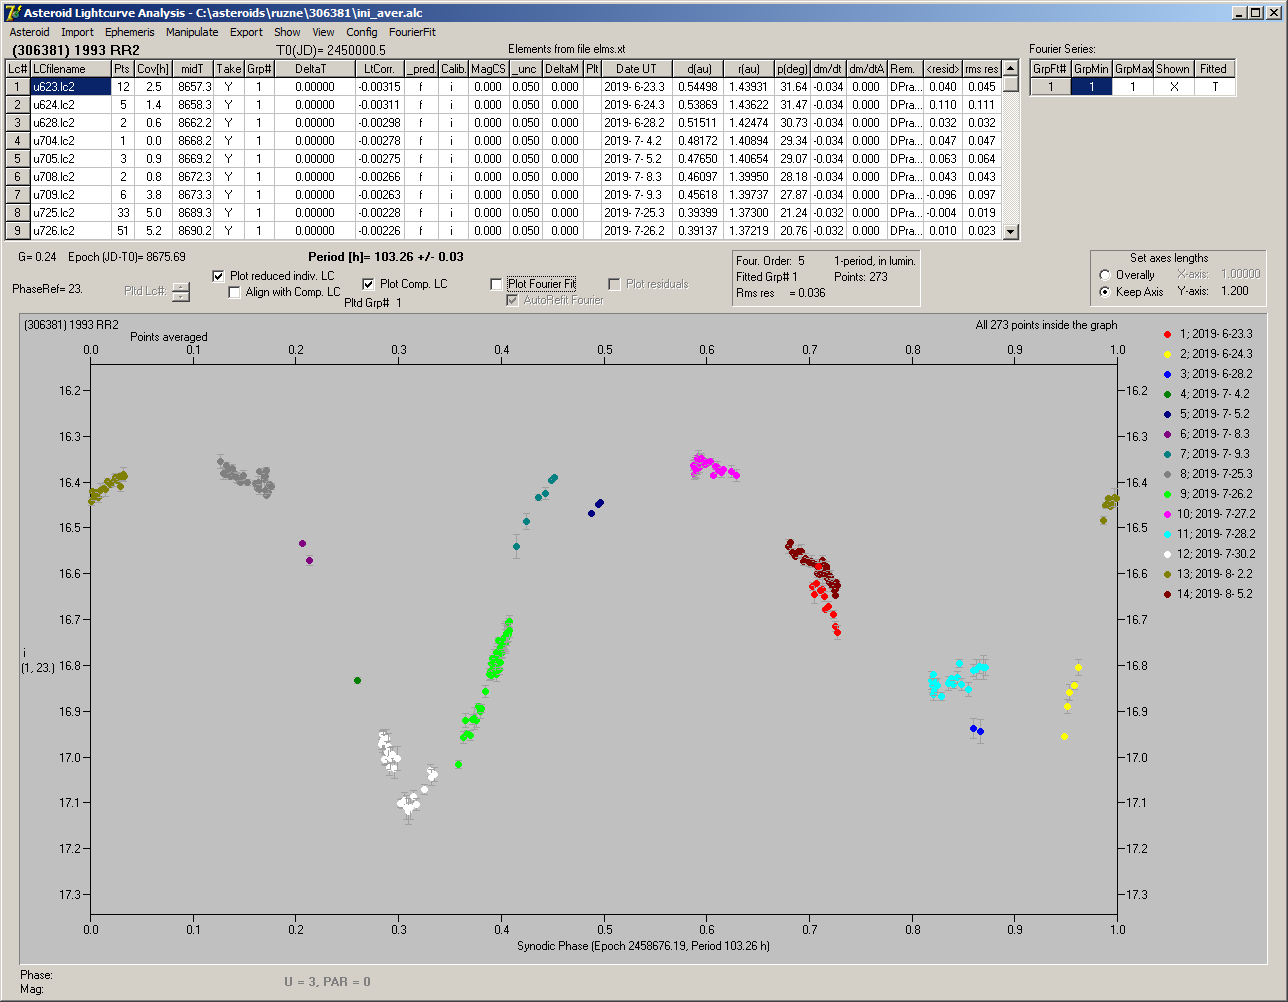
Task: Open the FourierFit menu
Action: (x=412, y=32)
